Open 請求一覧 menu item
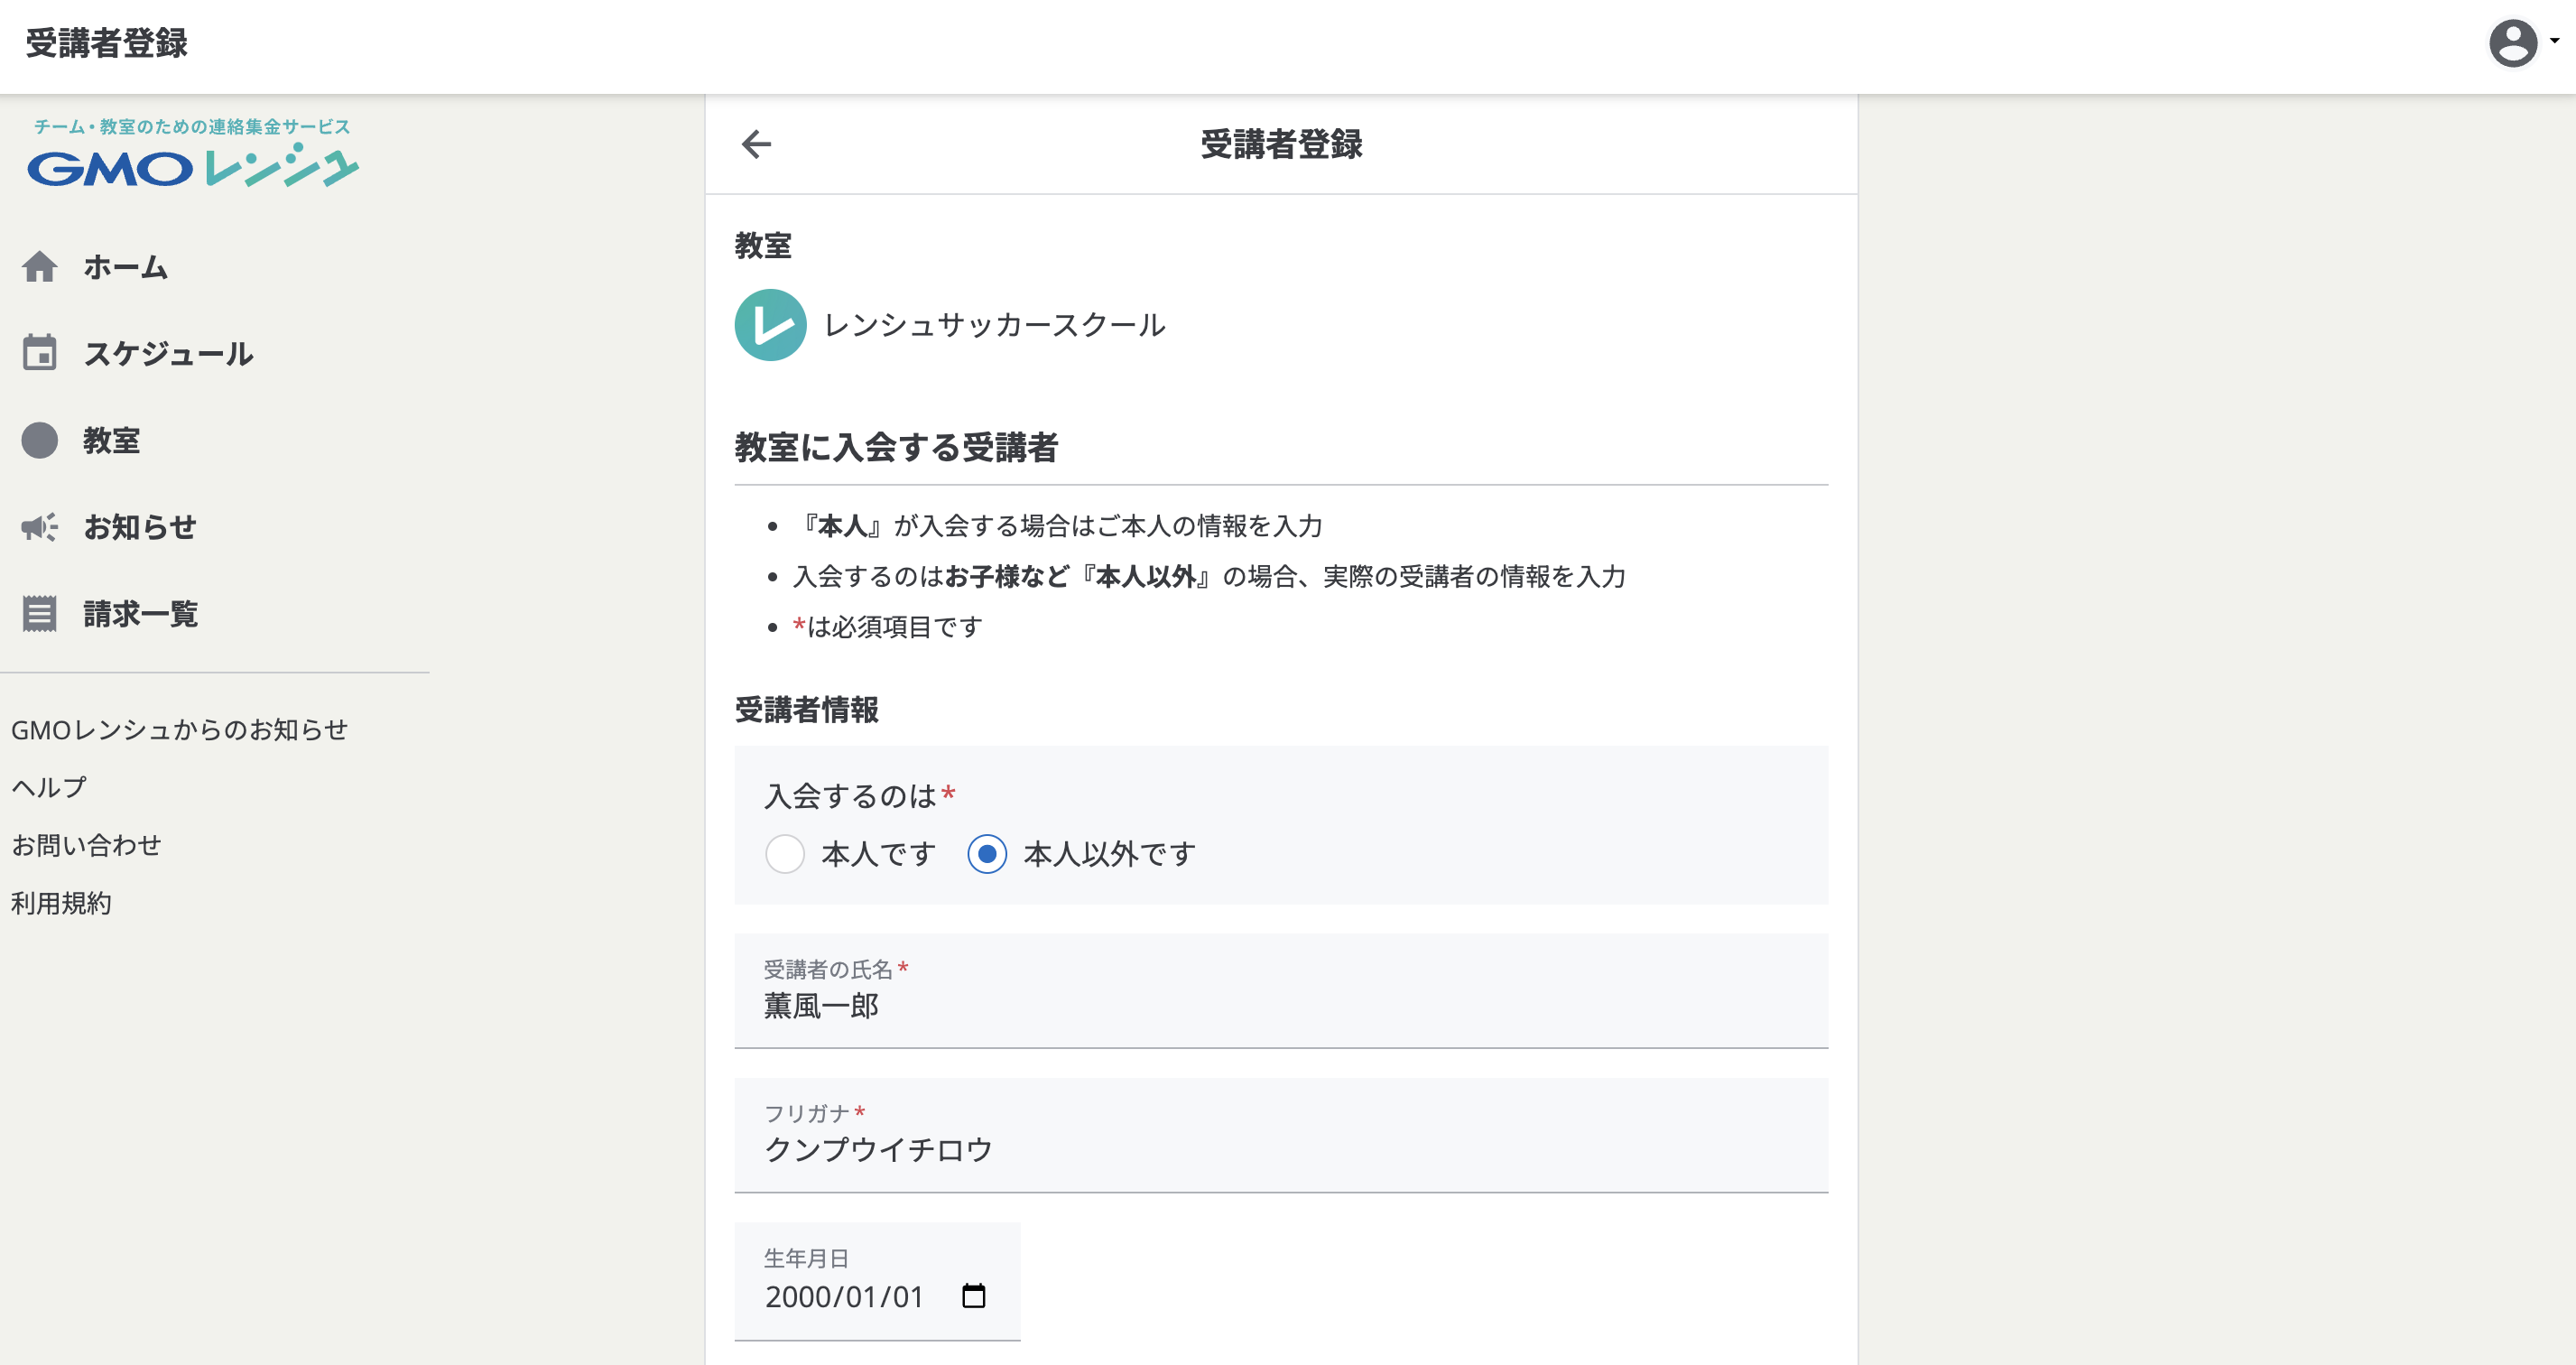This screenshot has height=1365, width=2576. click(x=140, y=614)
